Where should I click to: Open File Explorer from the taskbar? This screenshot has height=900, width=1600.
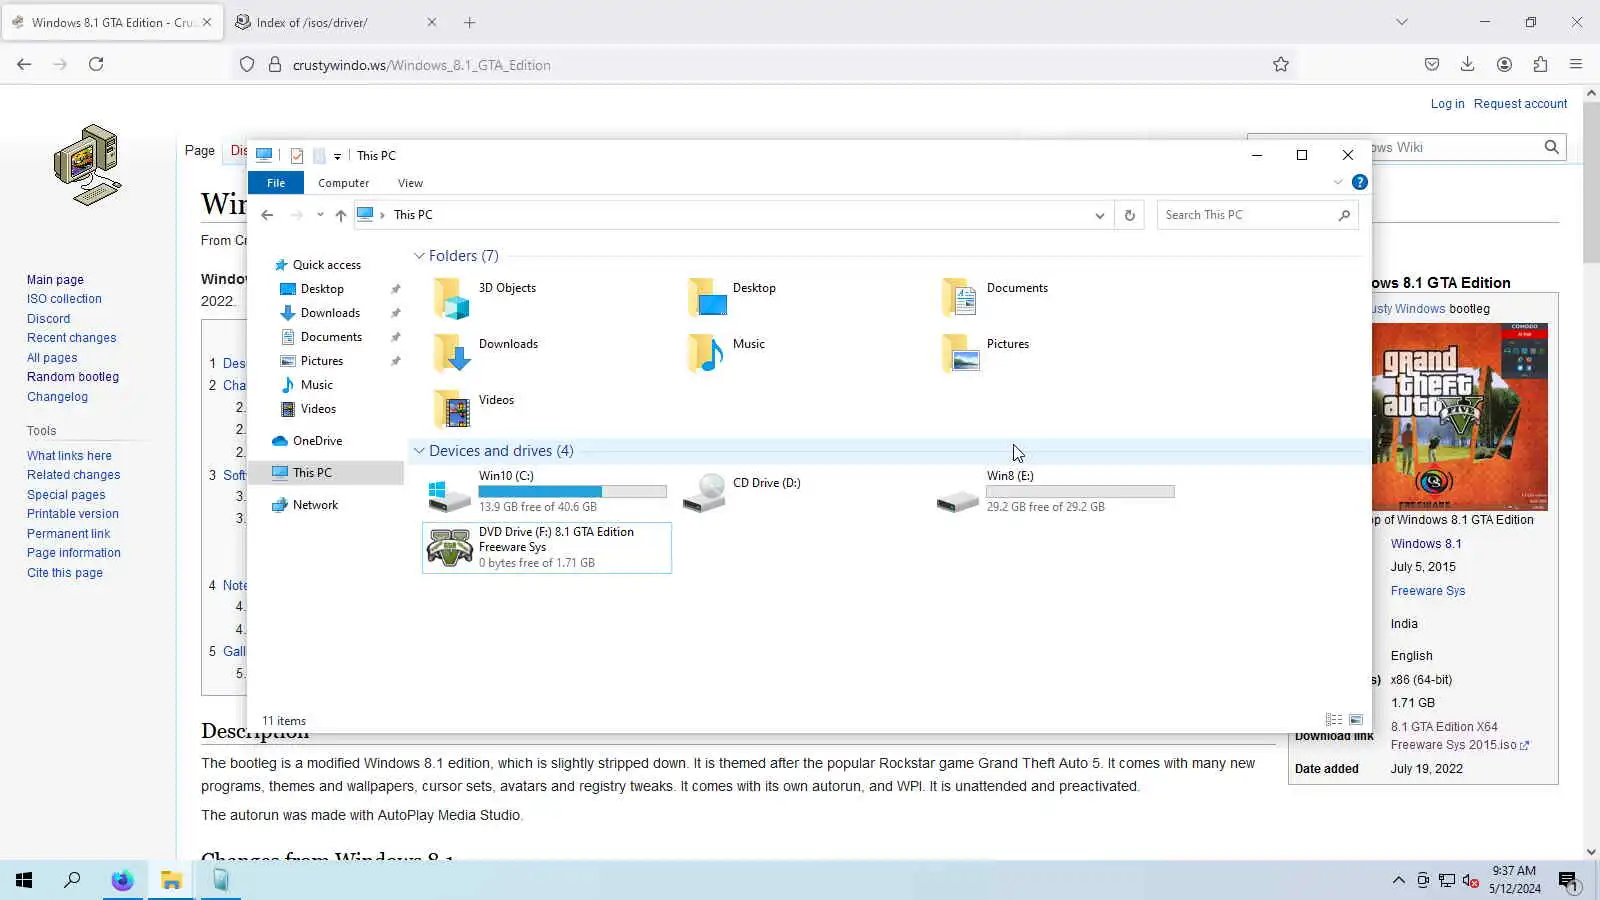click(171, 880)
